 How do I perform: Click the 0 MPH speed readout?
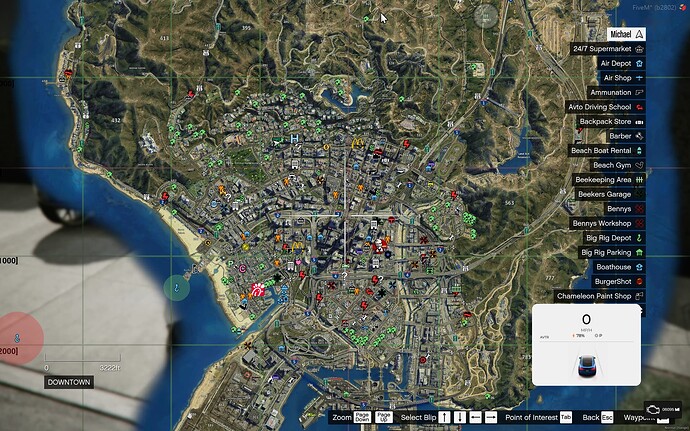(586, 322)
